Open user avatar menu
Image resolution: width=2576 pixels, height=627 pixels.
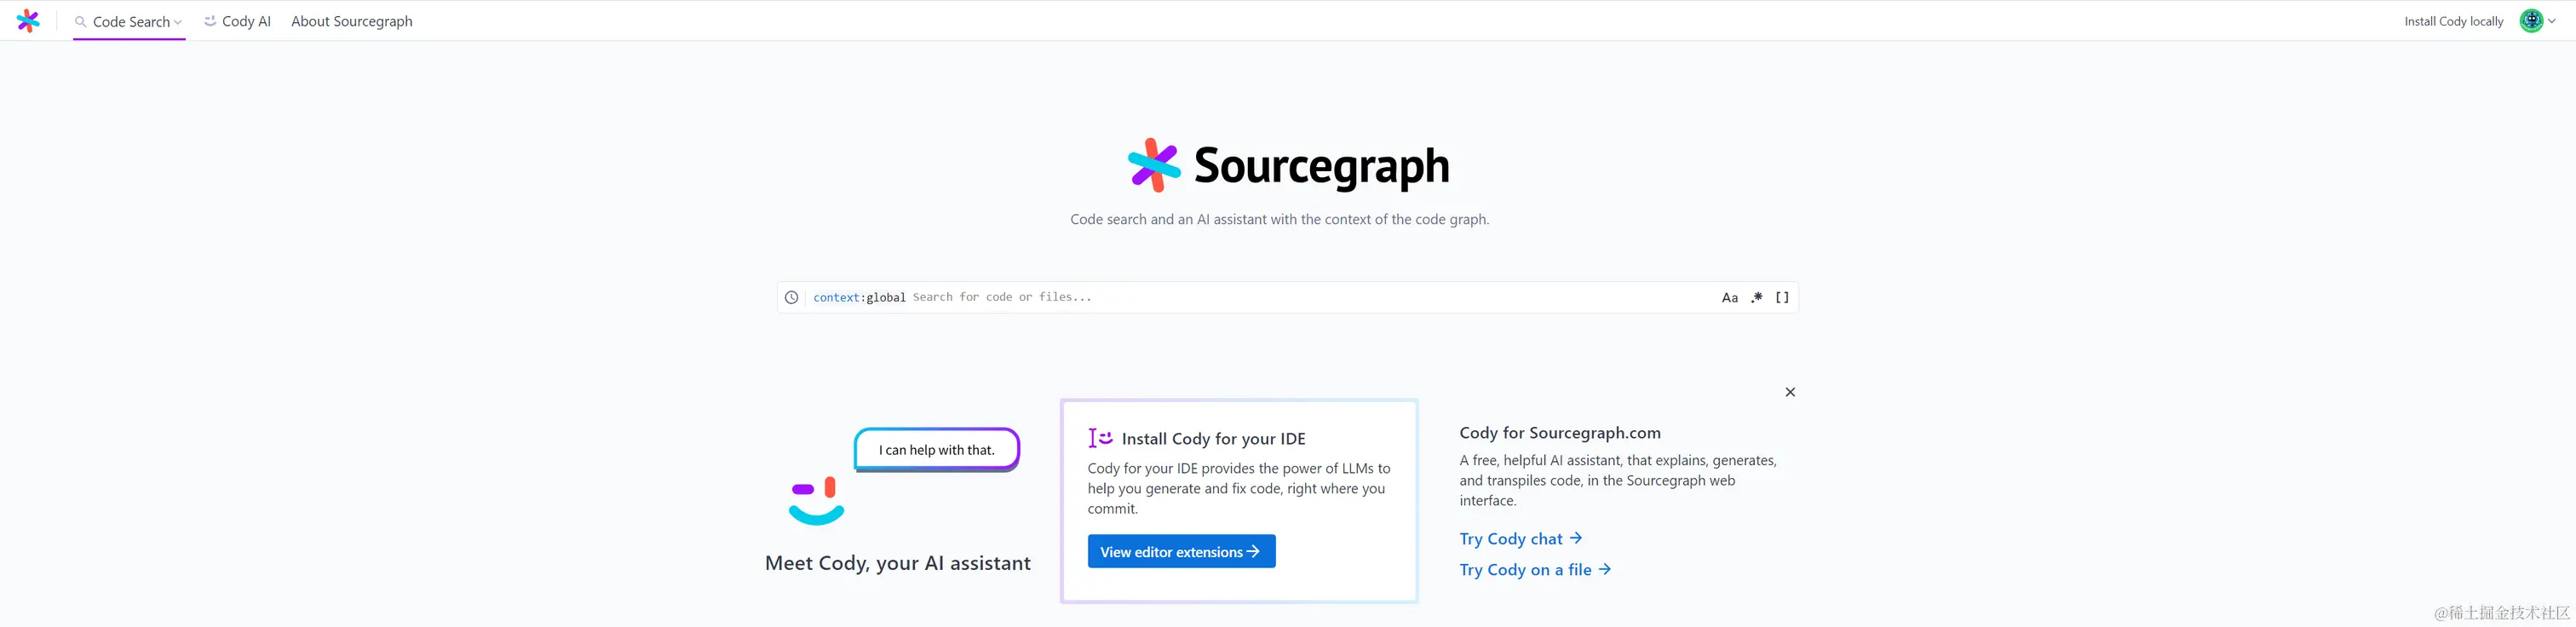pos(2531,21)
